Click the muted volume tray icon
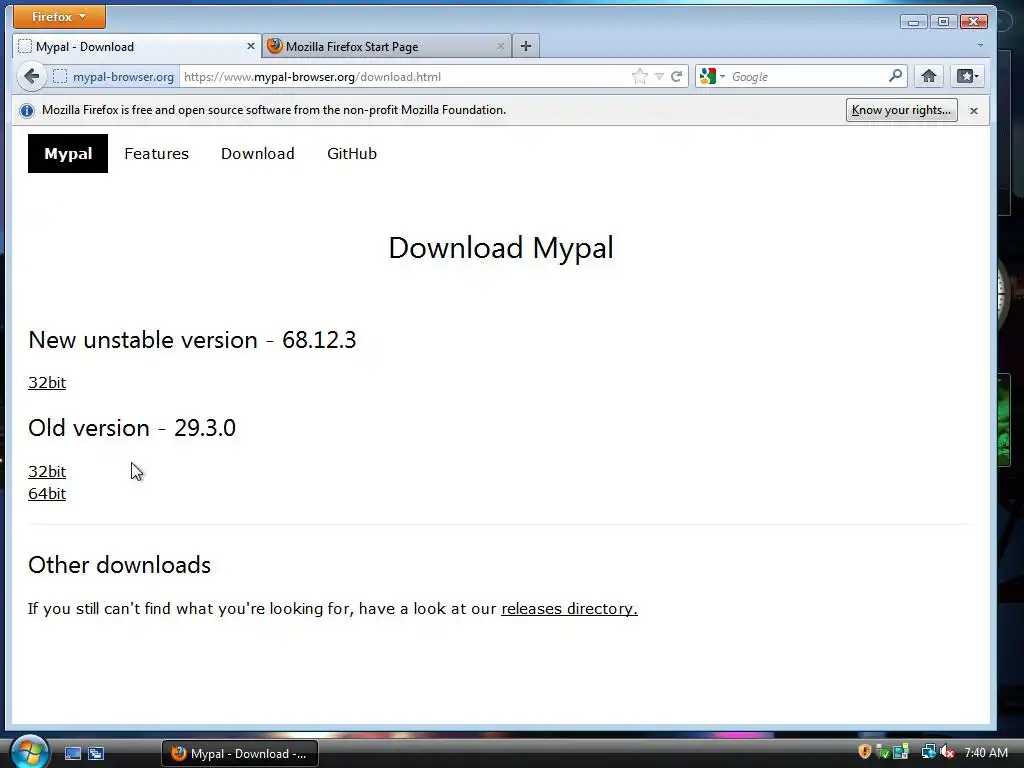This screenshot has width=1024, height=768. pyautogui.click(x=948, y=752)
